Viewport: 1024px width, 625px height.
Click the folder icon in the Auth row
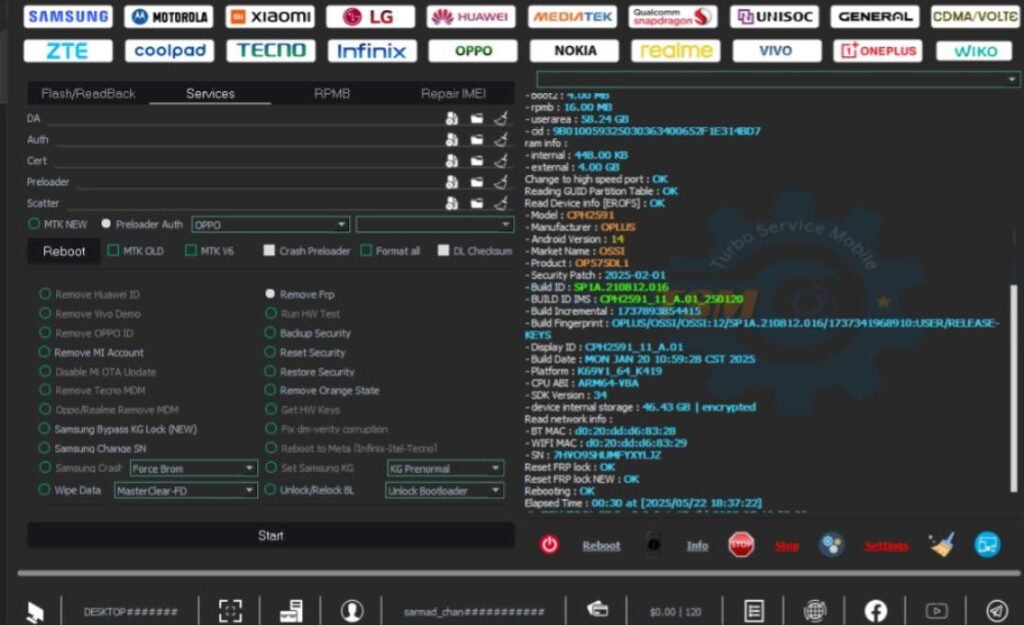tap(477, 140)
